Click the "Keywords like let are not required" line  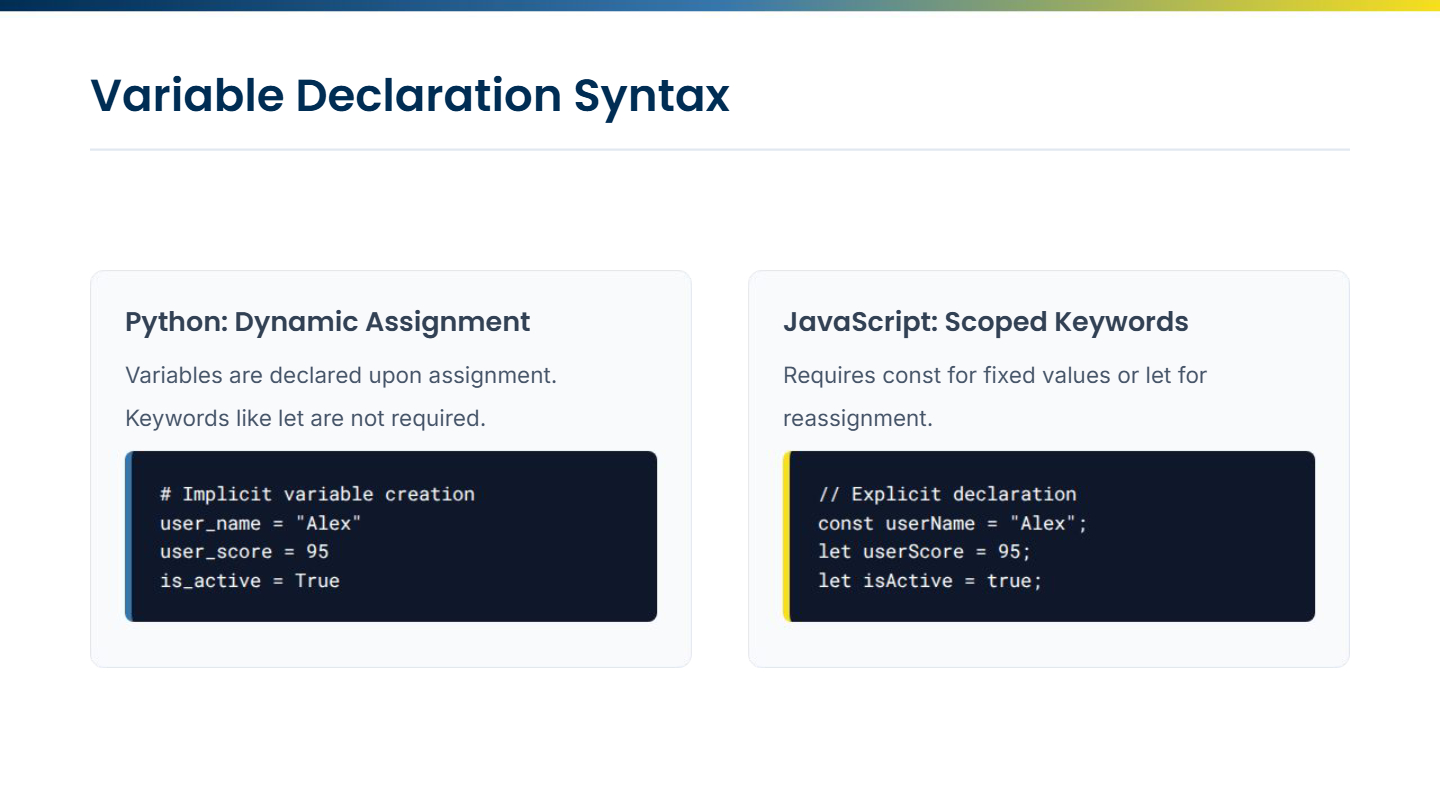(305, 418)
